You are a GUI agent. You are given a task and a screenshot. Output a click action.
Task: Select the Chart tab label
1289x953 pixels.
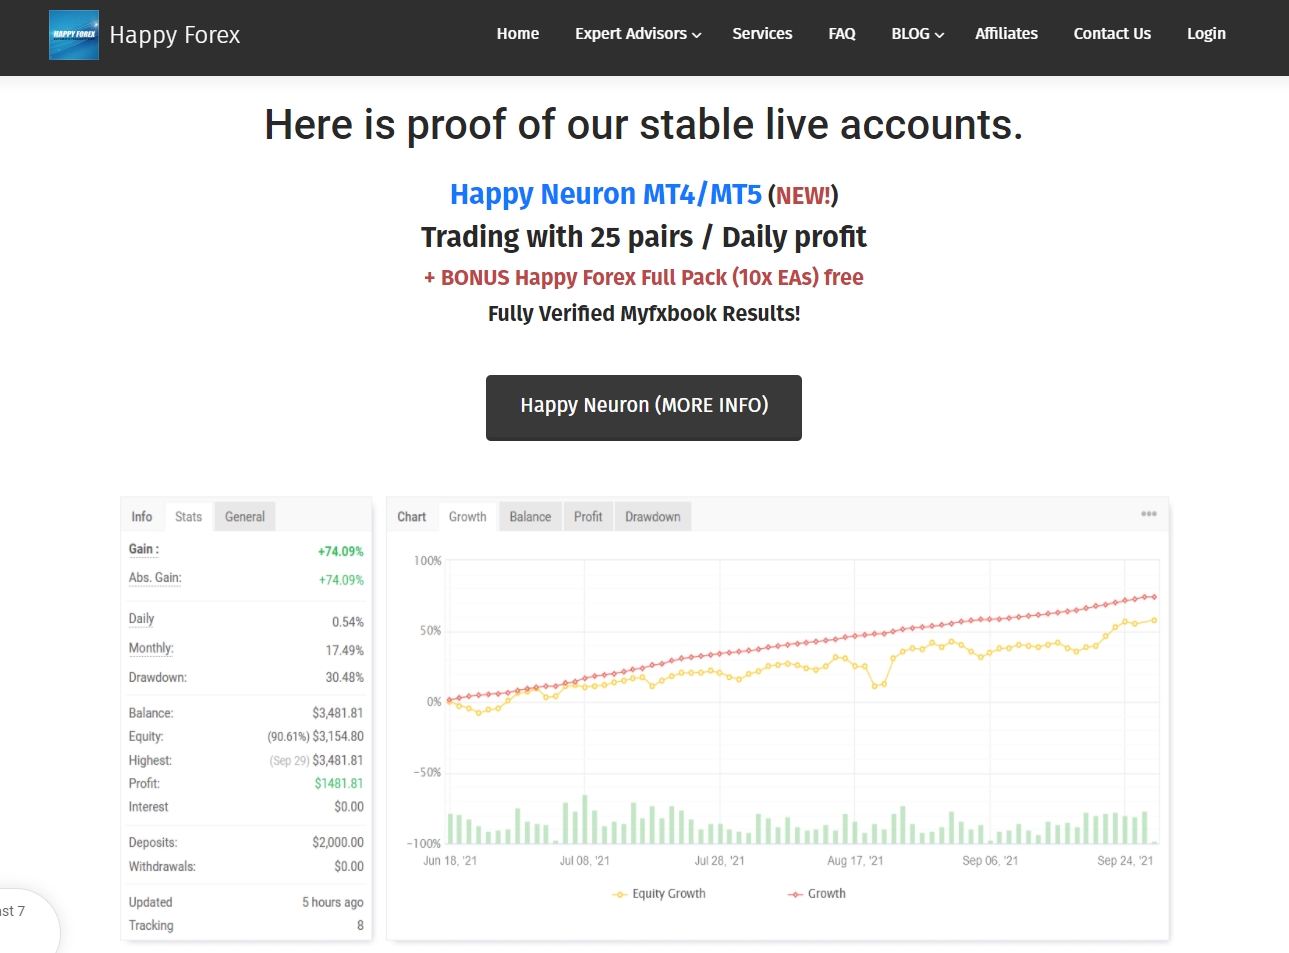[x=411, y=517]
